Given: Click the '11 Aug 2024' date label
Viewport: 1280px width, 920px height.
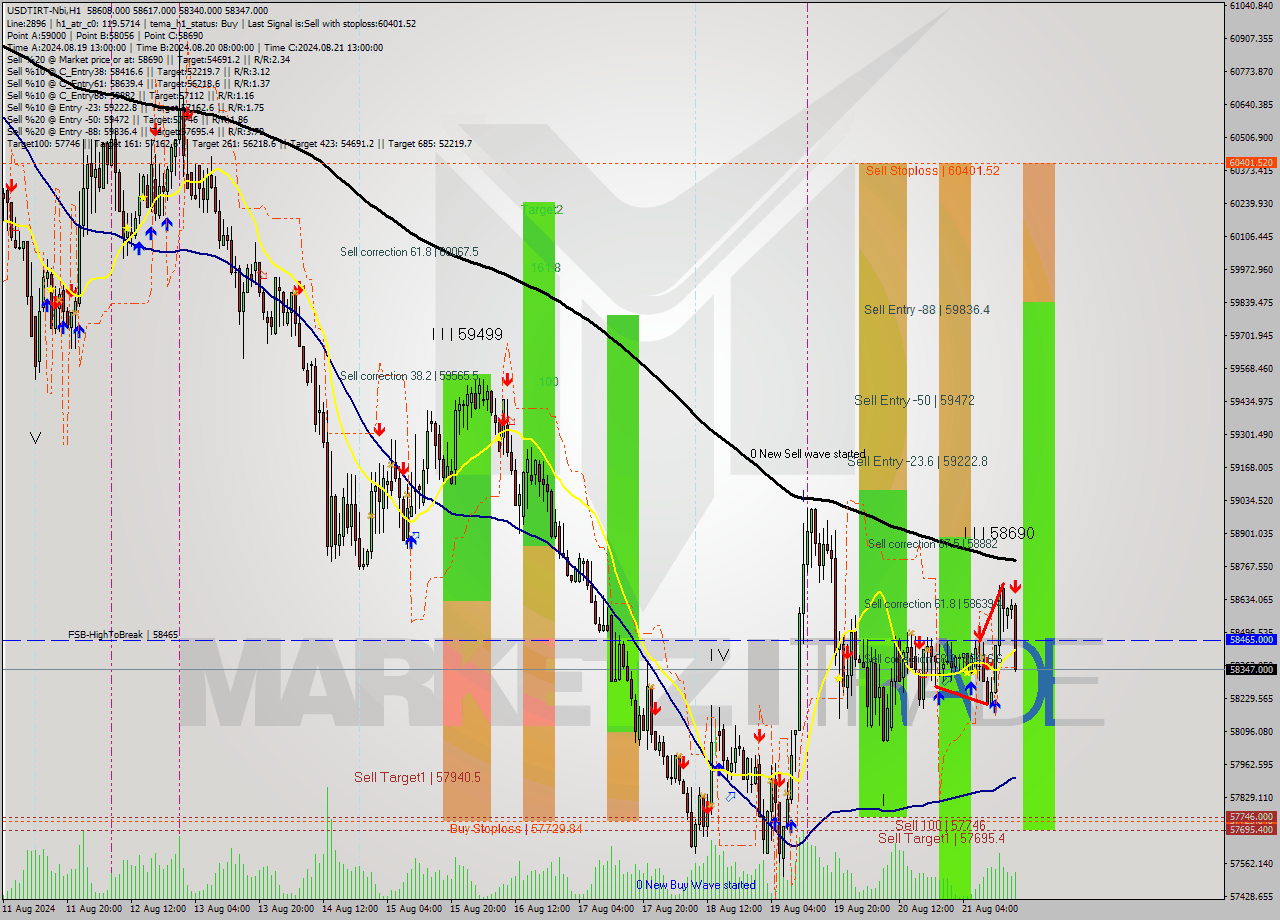Looking at the screenshot, I should point(31,909).
